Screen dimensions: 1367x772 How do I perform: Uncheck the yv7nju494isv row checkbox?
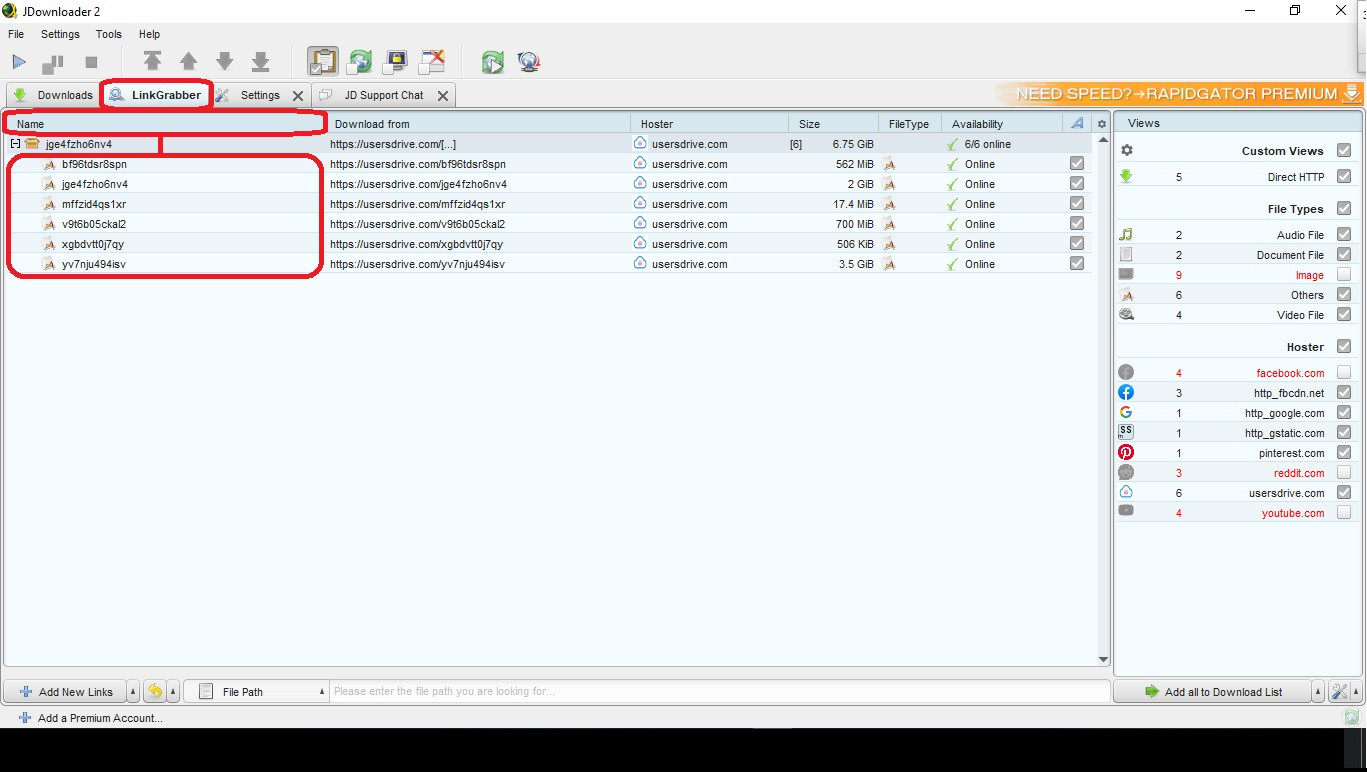point(1077,264)
